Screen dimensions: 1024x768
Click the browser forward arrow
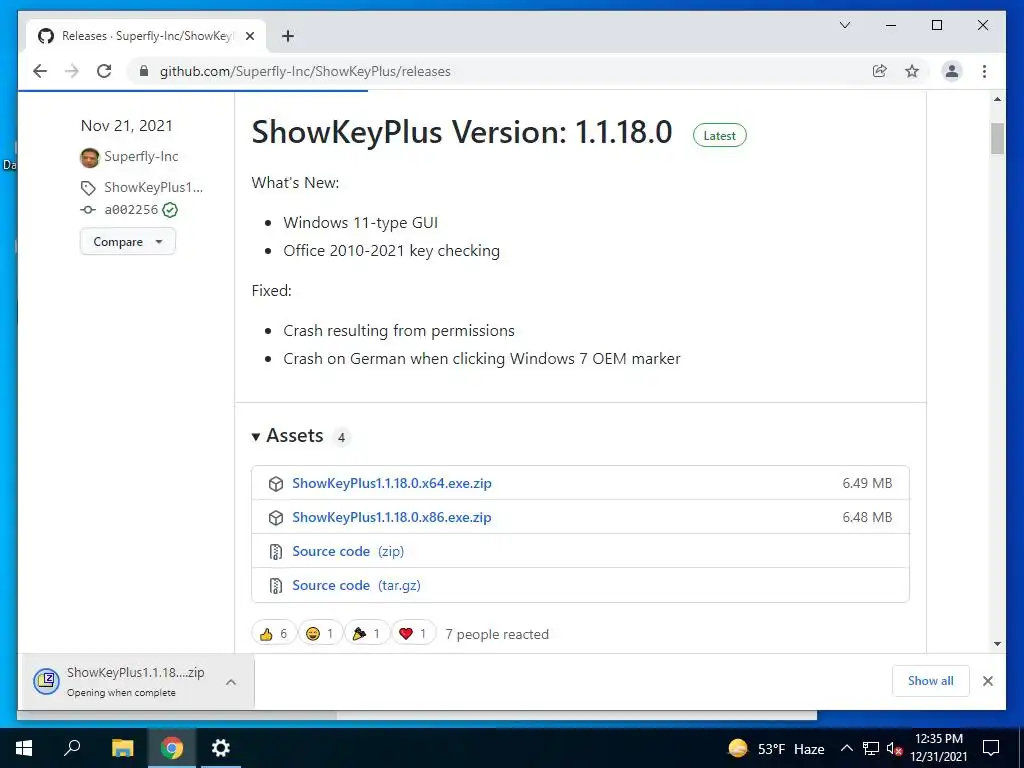72,71
